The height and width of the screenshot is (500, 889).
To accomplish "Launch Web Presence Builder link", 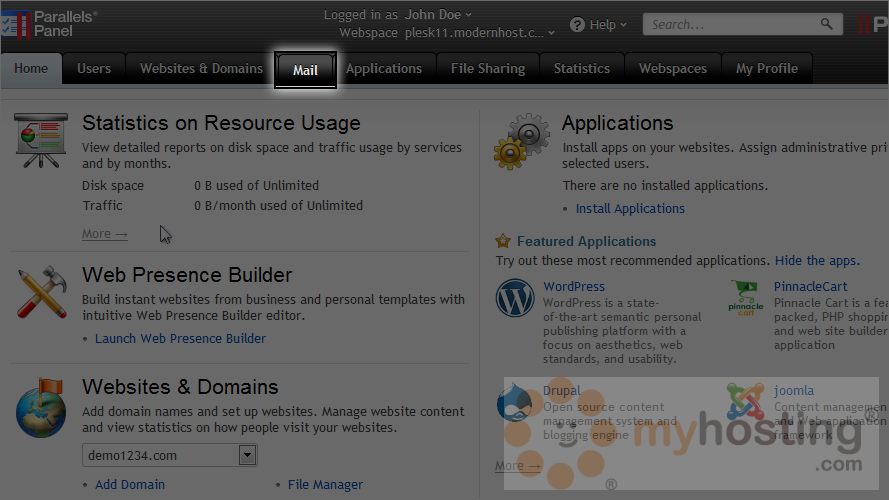I will 180,338.
